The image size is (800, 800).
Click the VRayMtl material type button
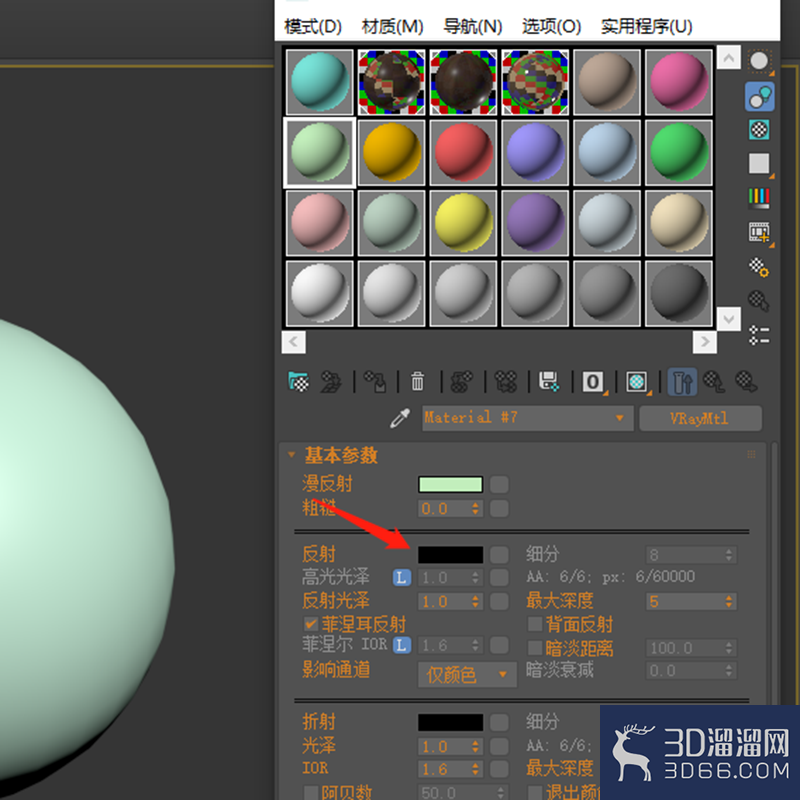pos(701,418)
